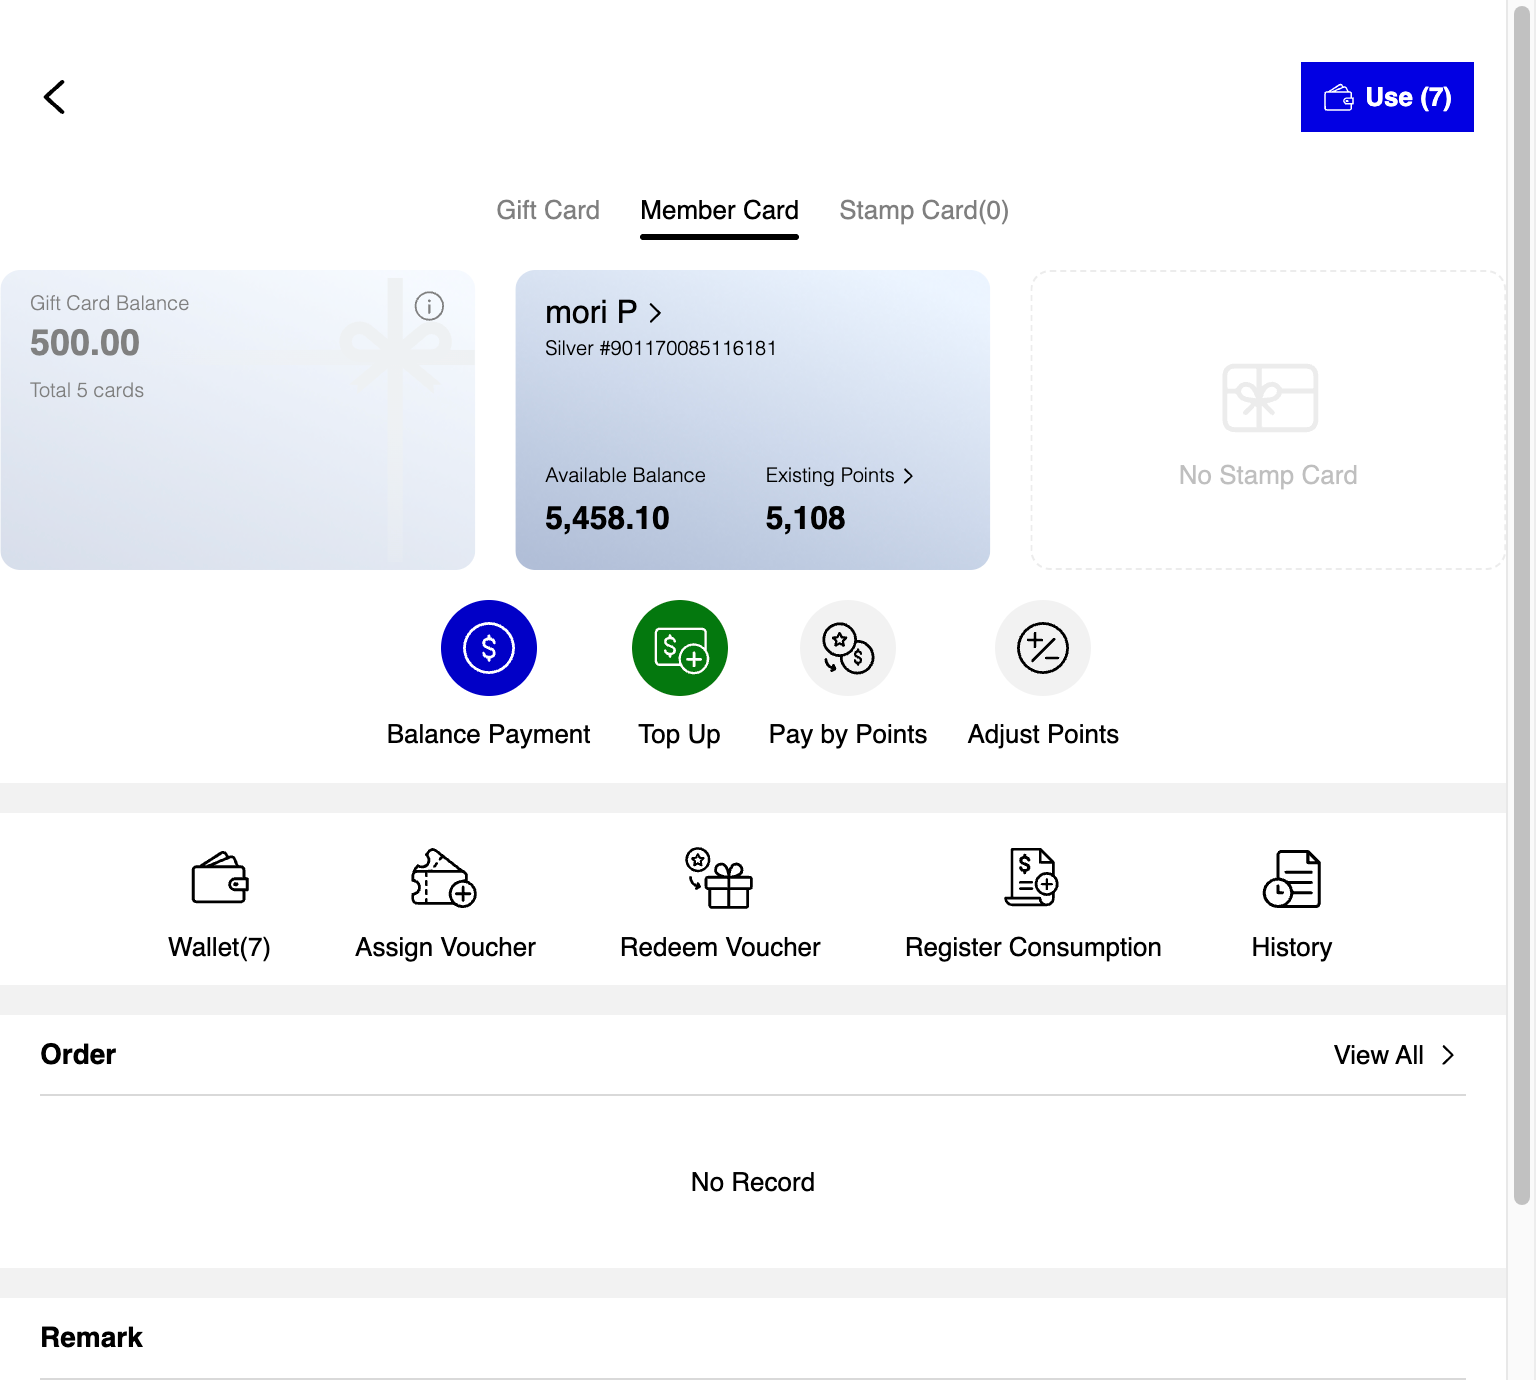This screenshot has height=1380, width=1536.
Task: Expand orders with View All chevron
Action: coord(1448,1055)
